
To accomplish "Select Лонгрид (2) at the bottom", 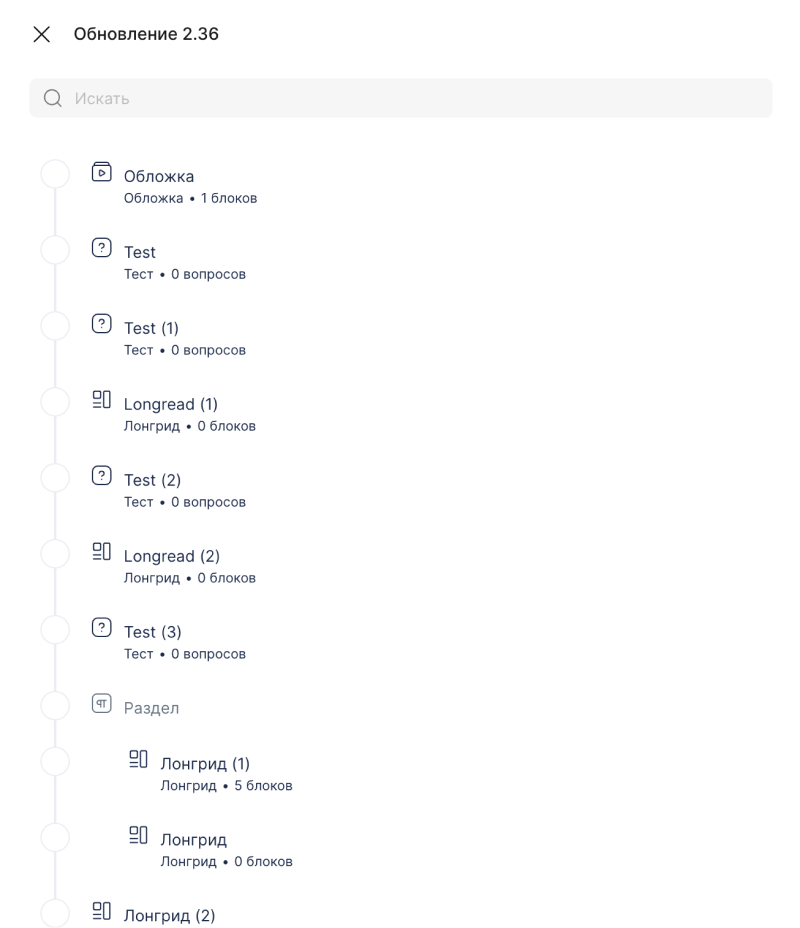I will click(x=169, y=915).
